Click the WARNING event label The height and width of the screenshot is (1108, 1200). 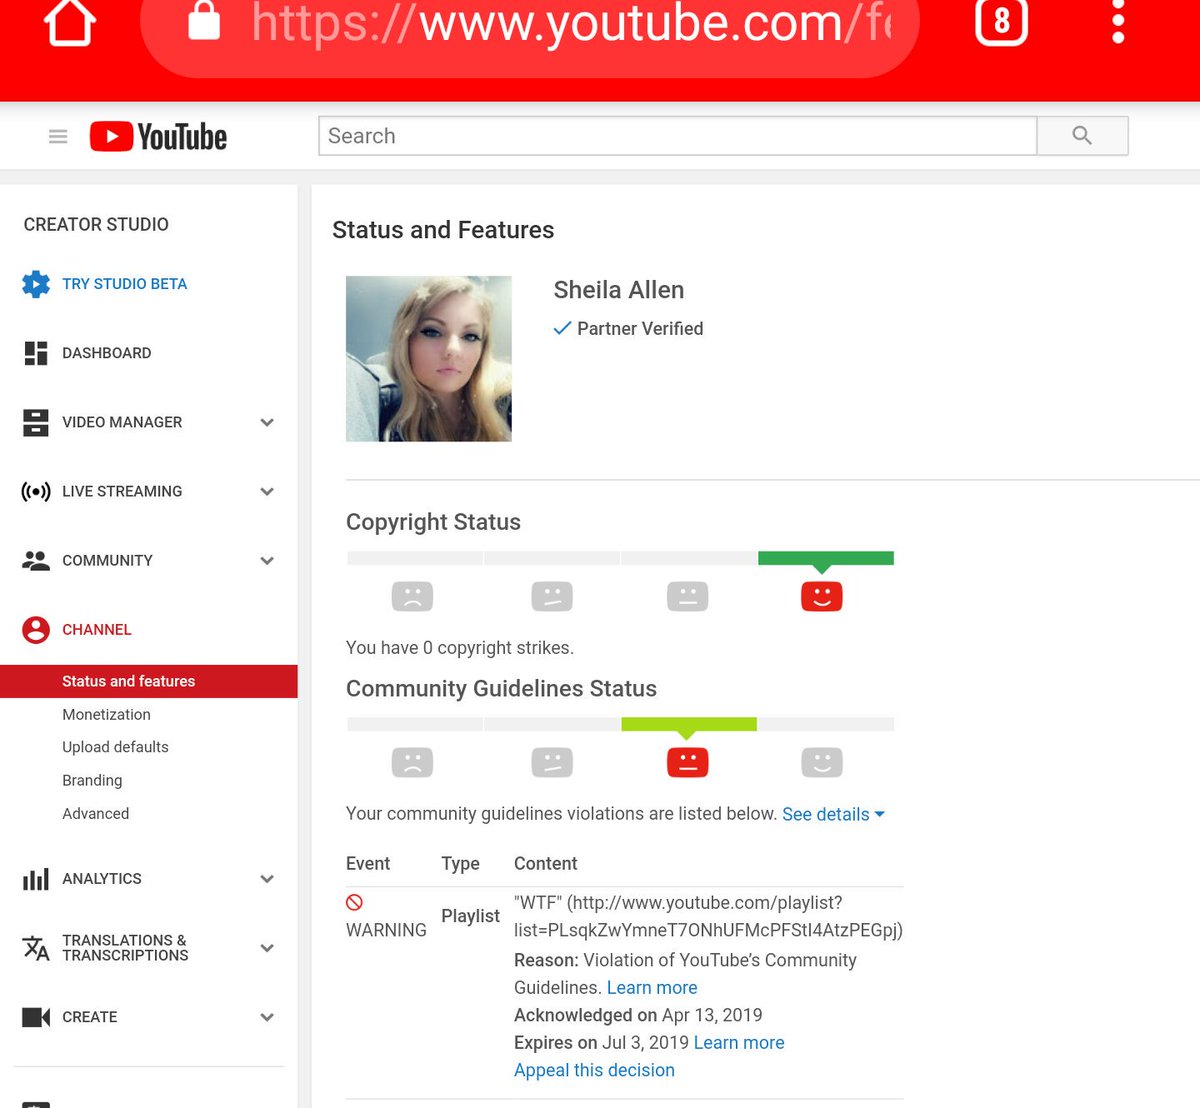click(x=386, y=930)
